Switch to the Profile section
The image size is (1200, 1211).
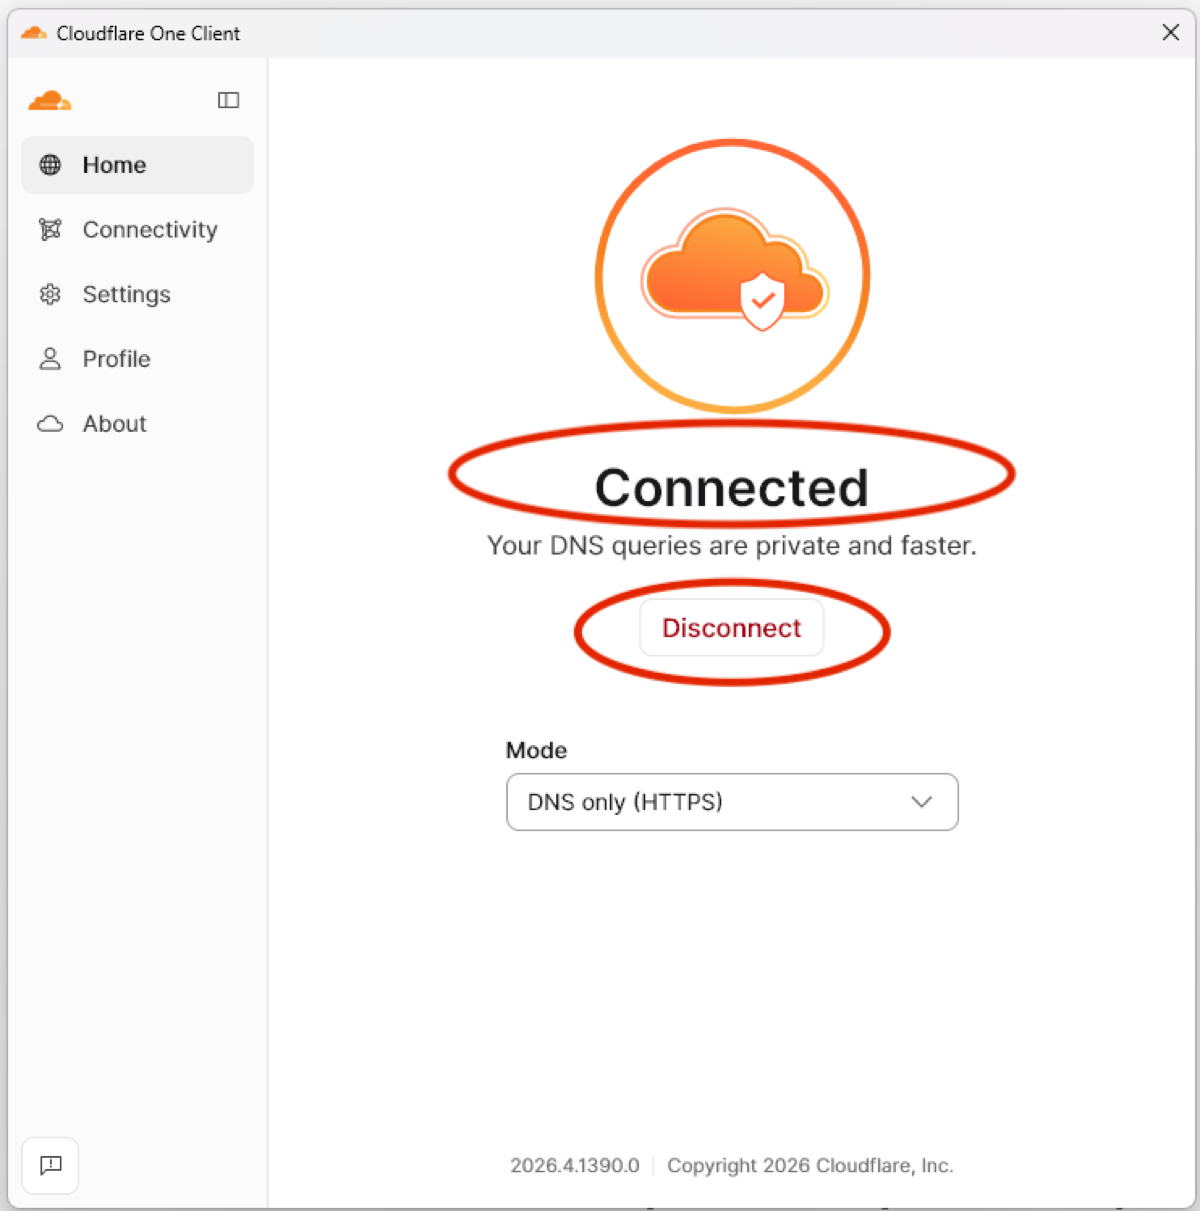point(137,359)
